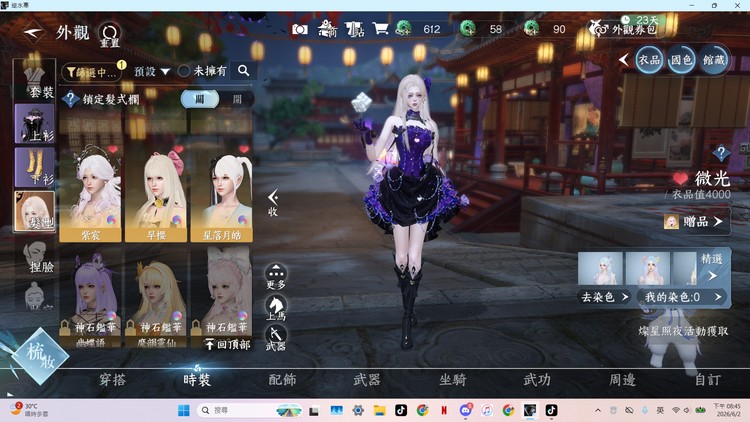Favorite 微光 using the red heart
Screen dimensions: 750x422
click(680, 179)
